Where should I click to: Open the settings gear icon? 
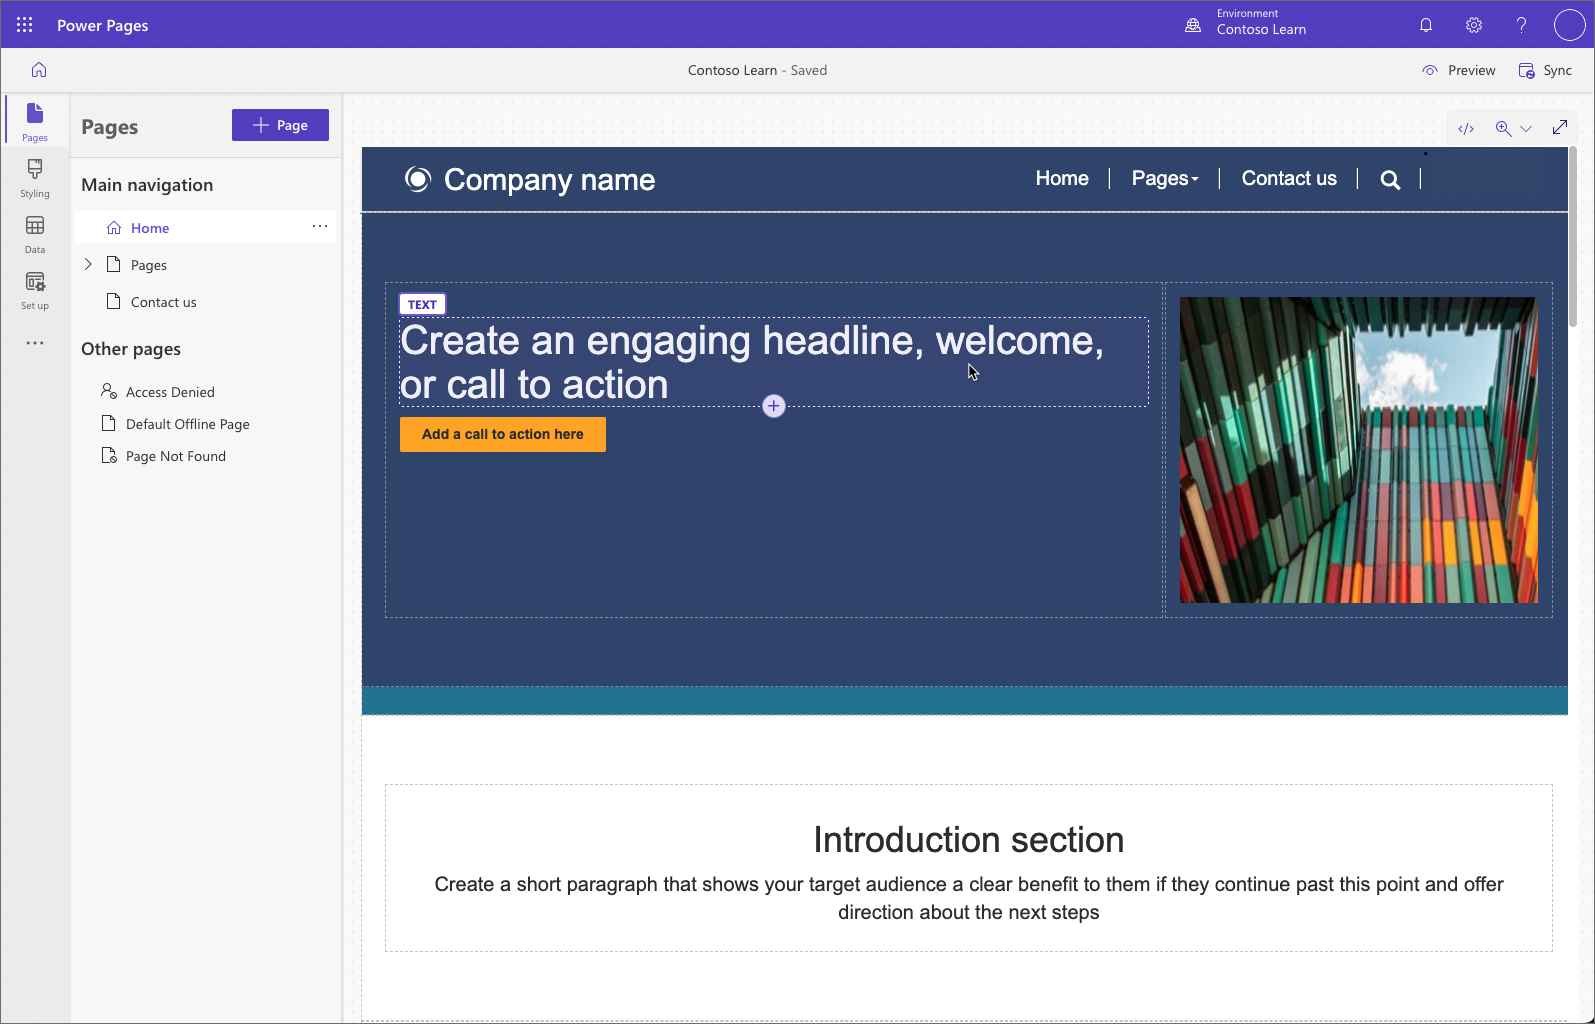pyautogui.click(x=1474, y=25)
